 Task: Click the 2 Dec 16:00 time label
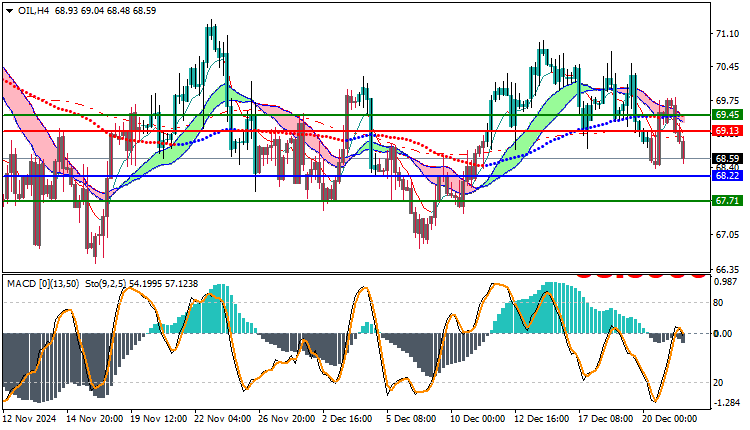347,419
